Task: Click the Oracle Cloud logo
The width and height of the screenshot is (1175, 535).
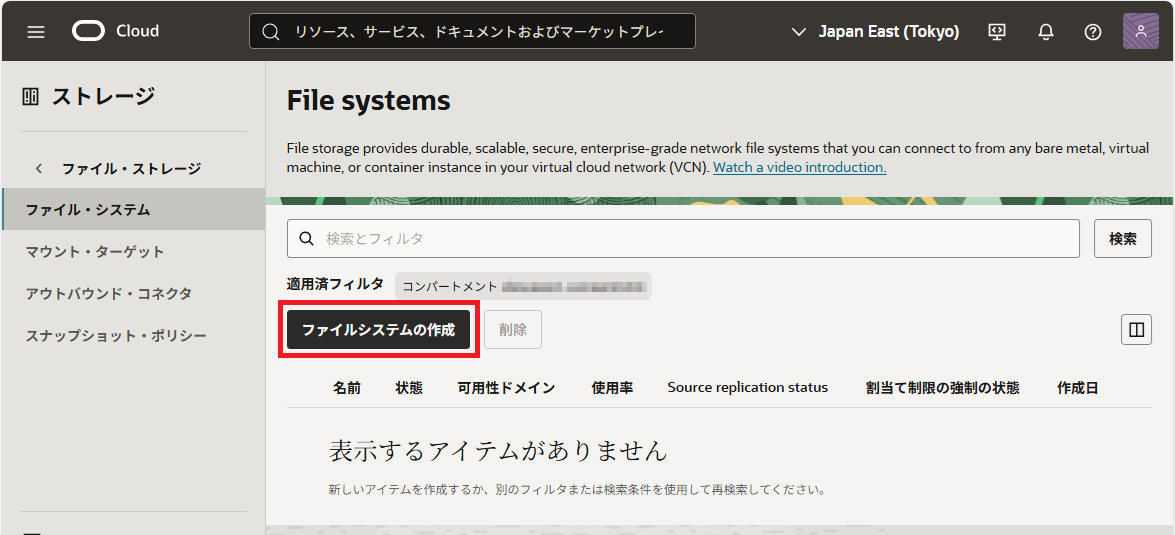Action: click(115, 31)
